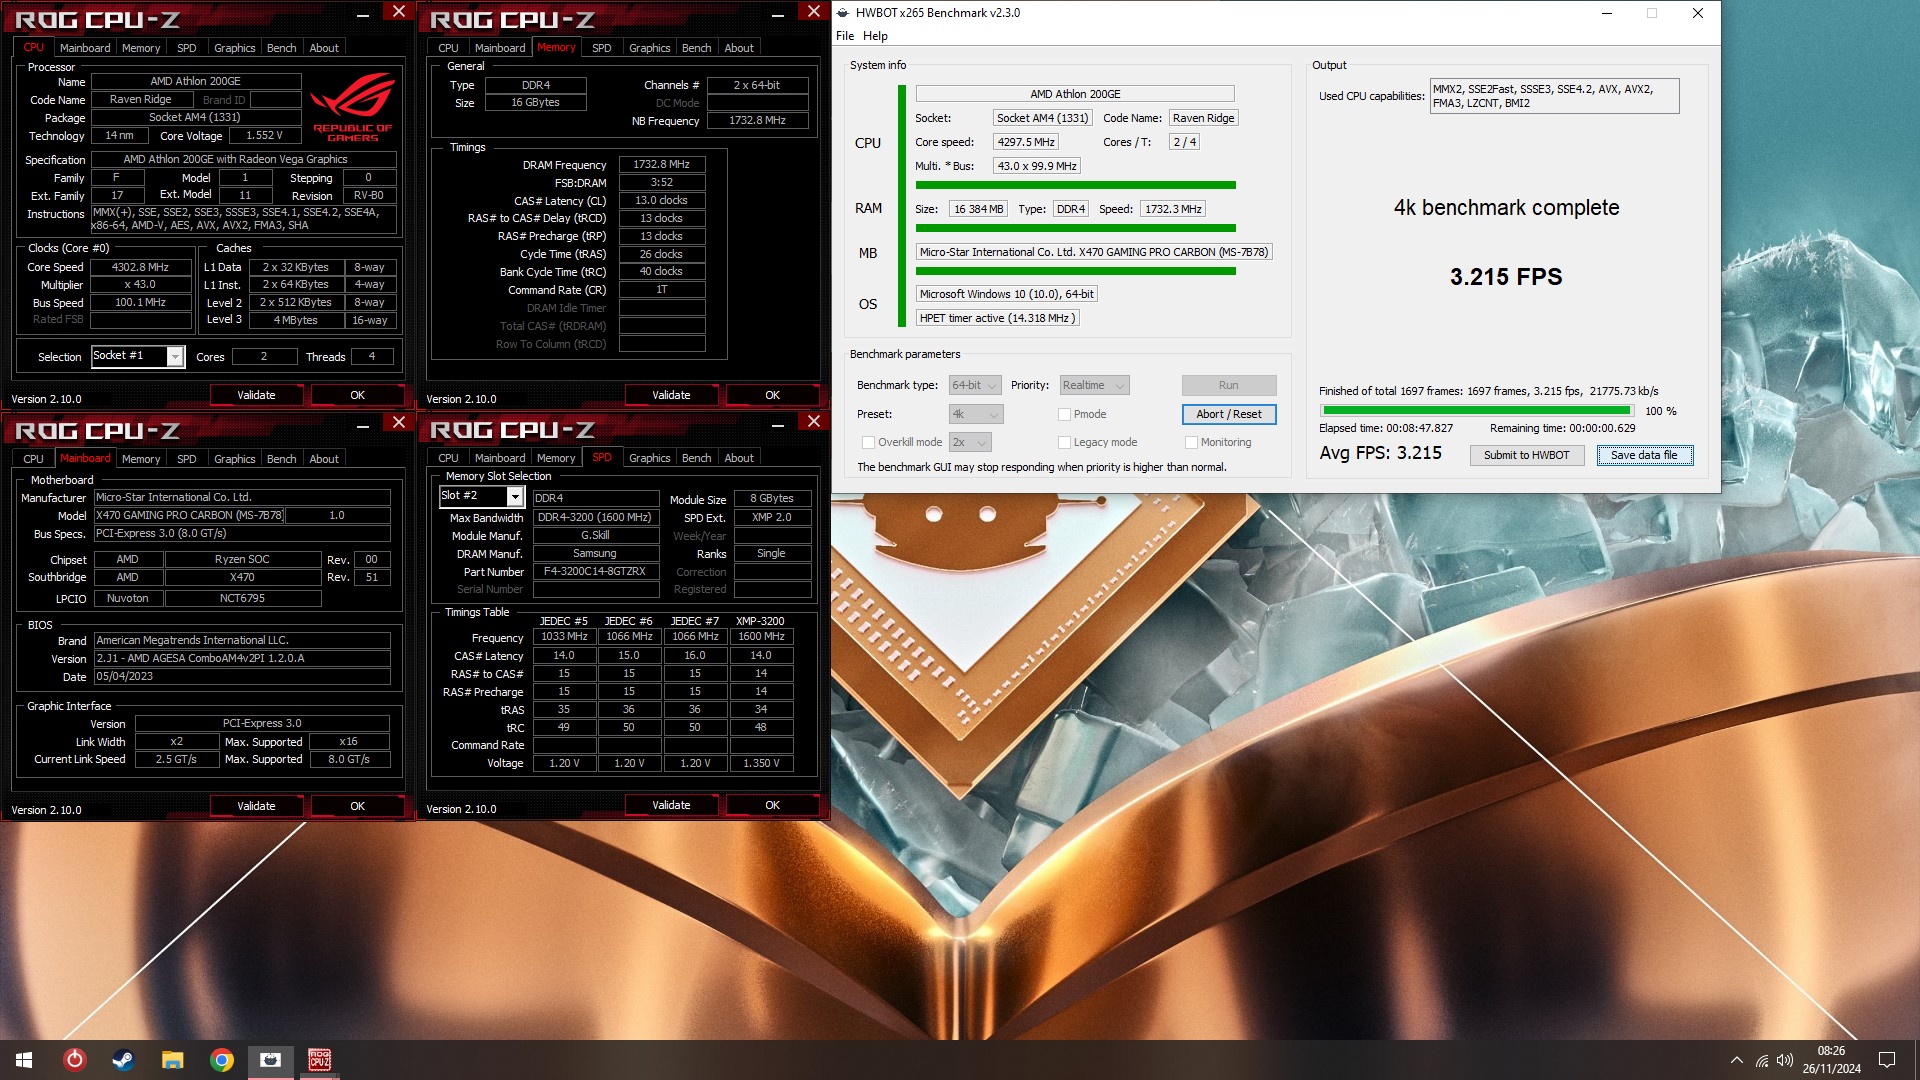Open CPU tab in the Memory window
This screenshot has height=1080, width=1920.
coord(448,48)
